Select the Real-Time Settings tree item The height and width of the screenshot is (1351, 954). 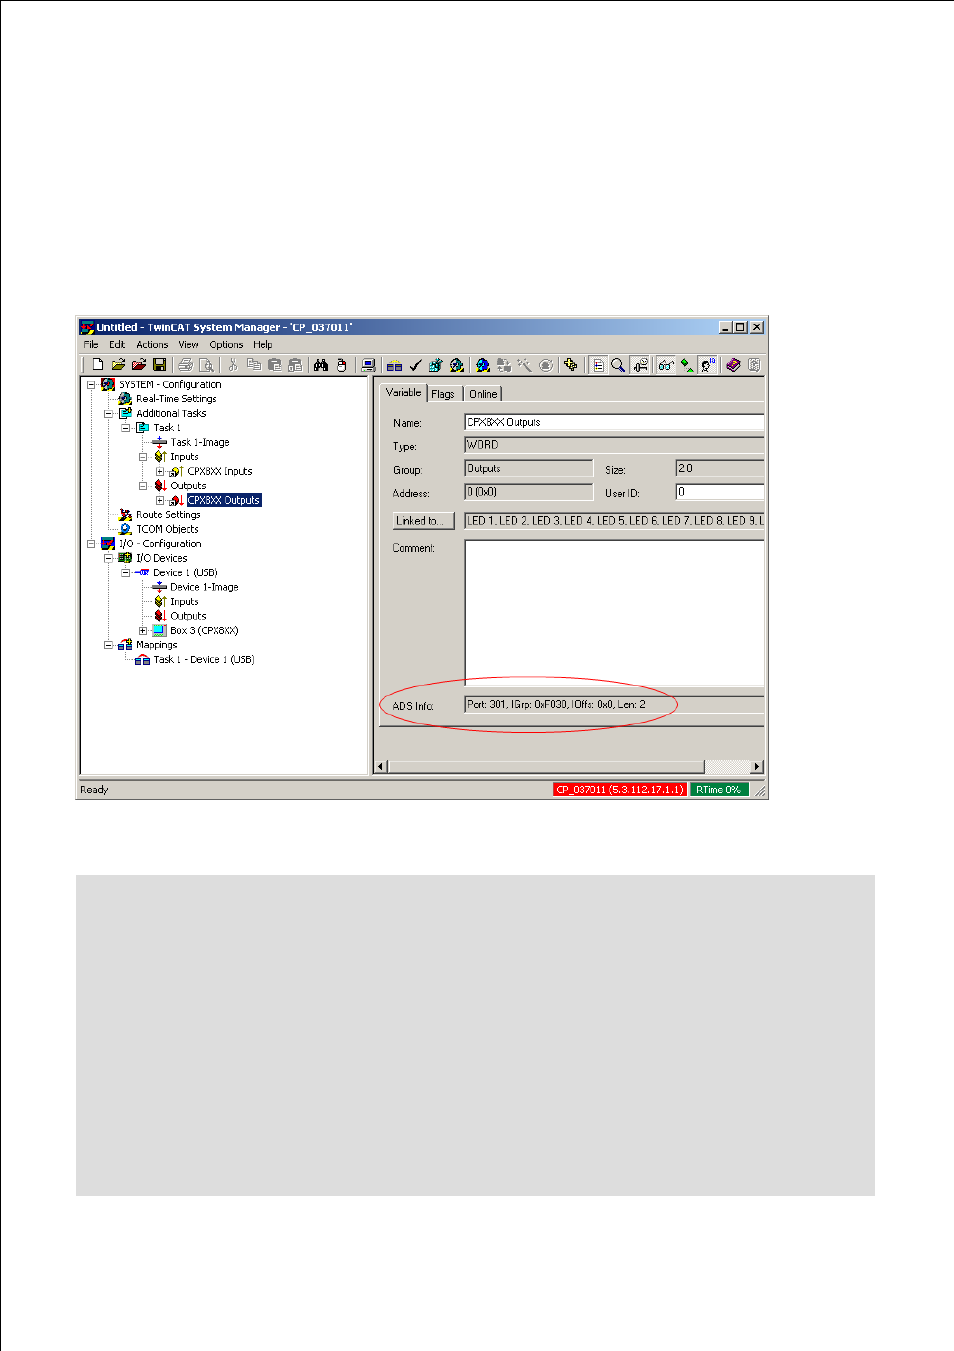176,398
